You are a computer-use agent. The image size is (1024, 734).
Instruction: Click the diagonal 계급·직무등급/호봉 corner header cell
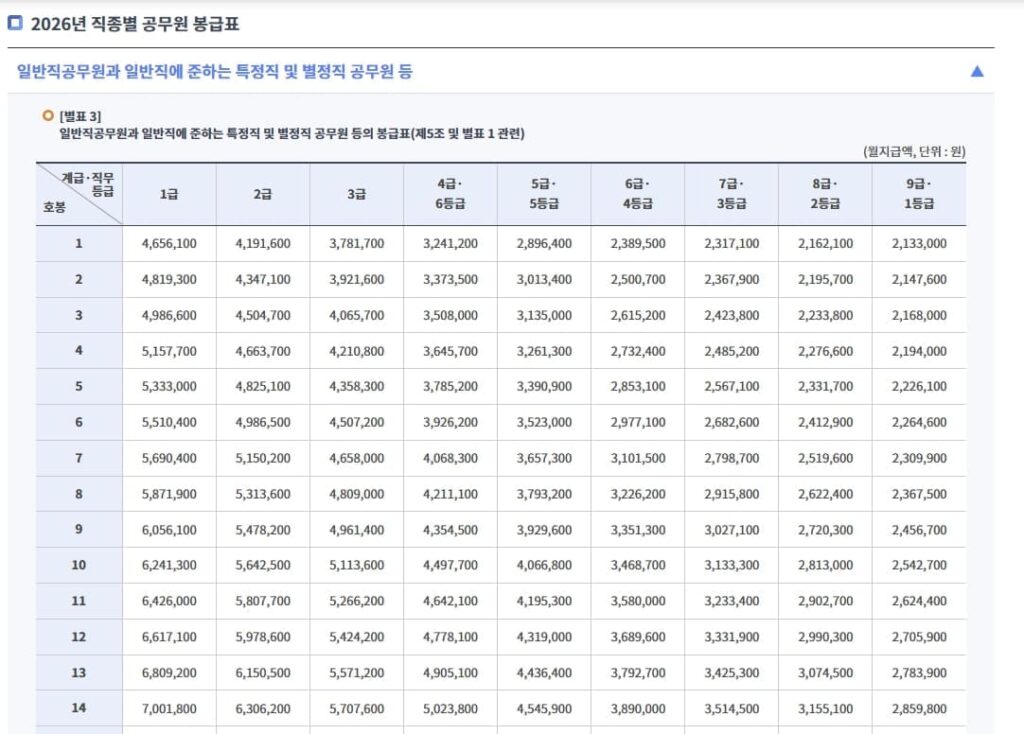point(79,194)
